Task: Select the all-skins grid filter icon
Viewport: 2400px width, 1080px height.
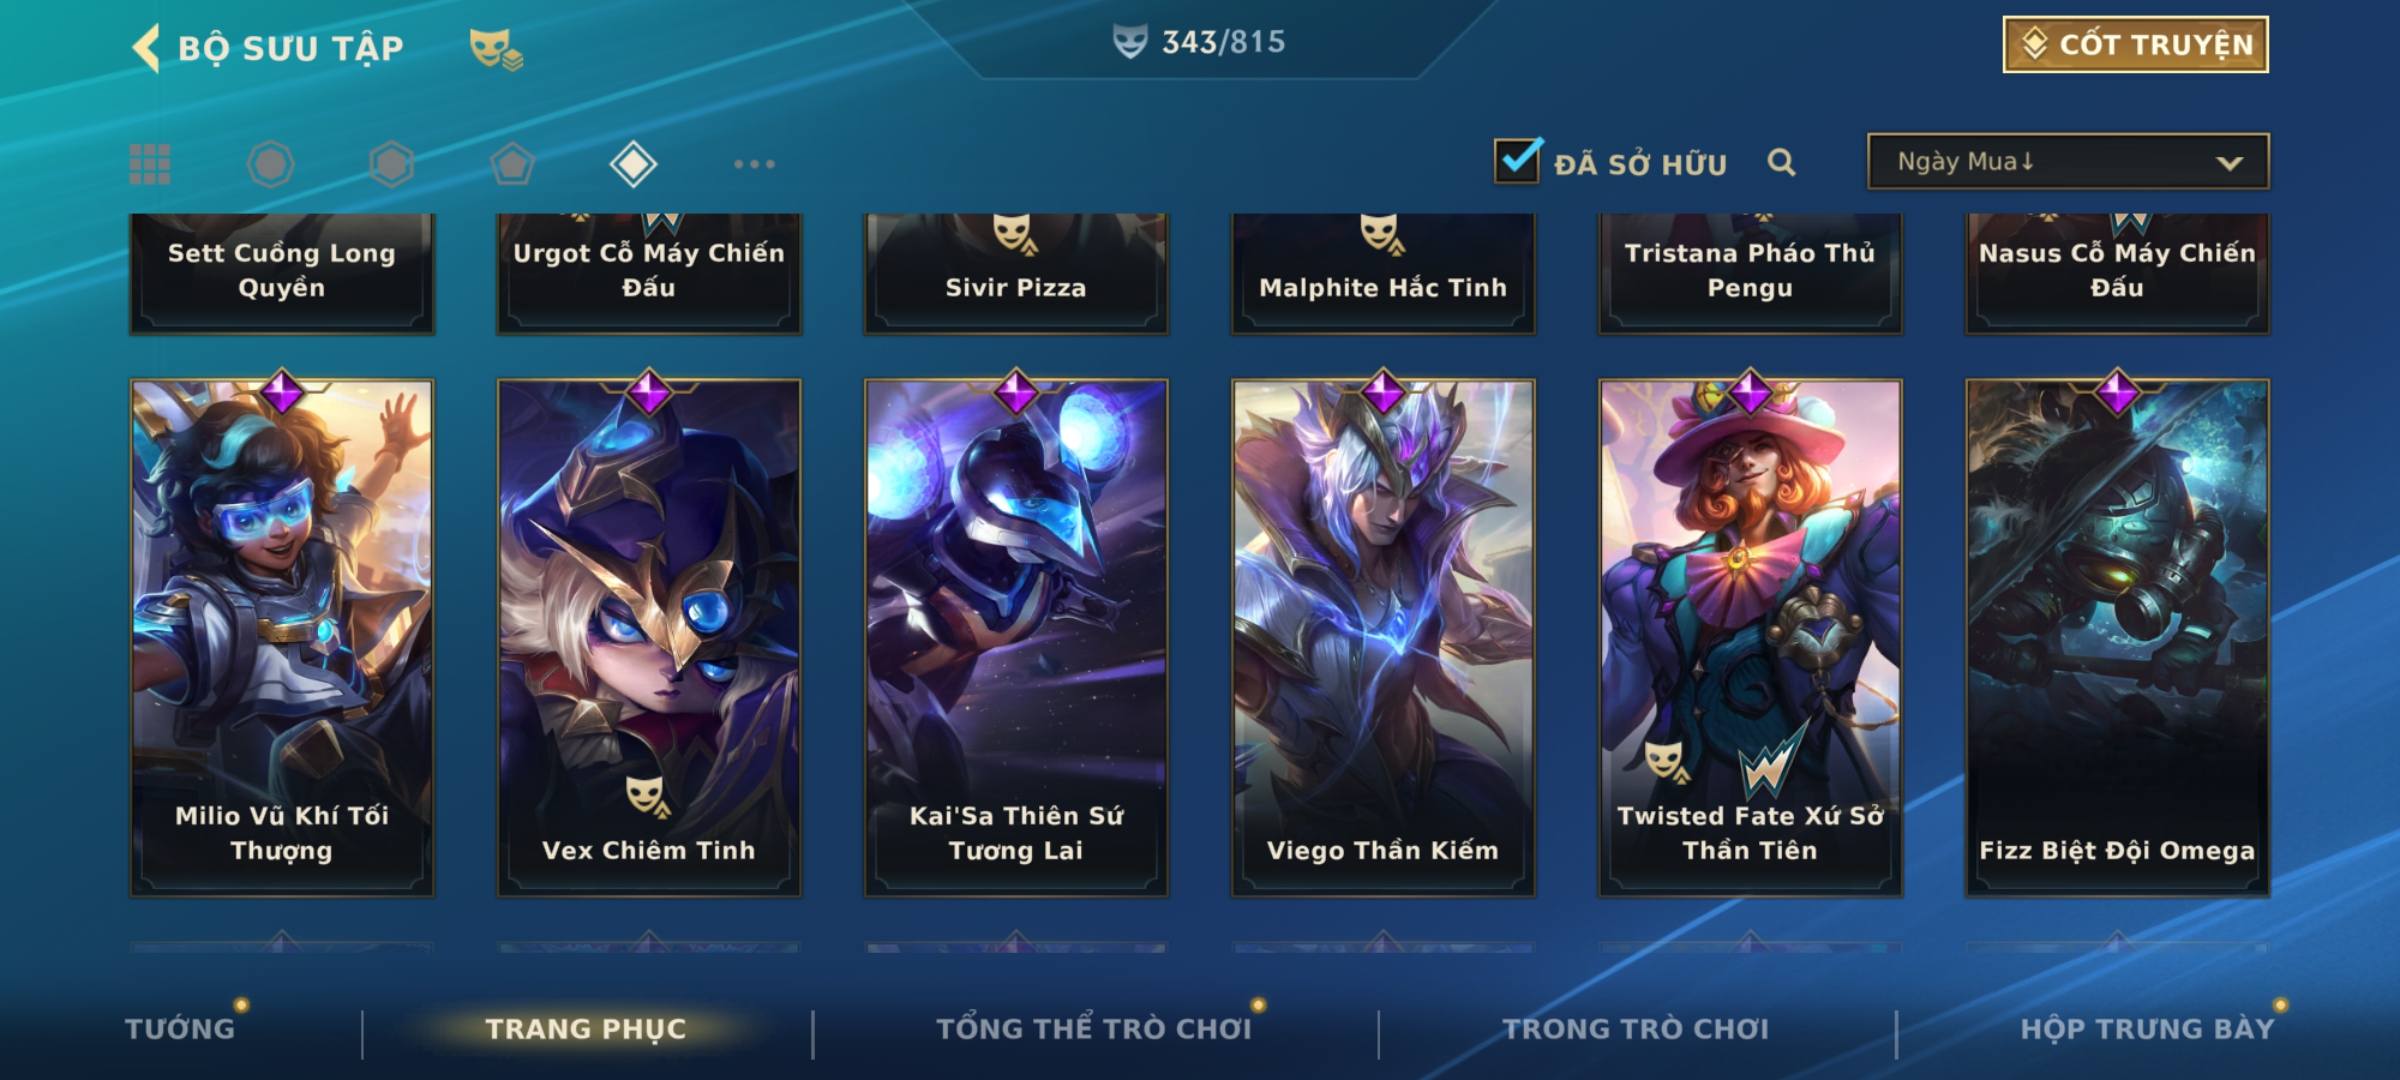Action: (x=150, y=164)
